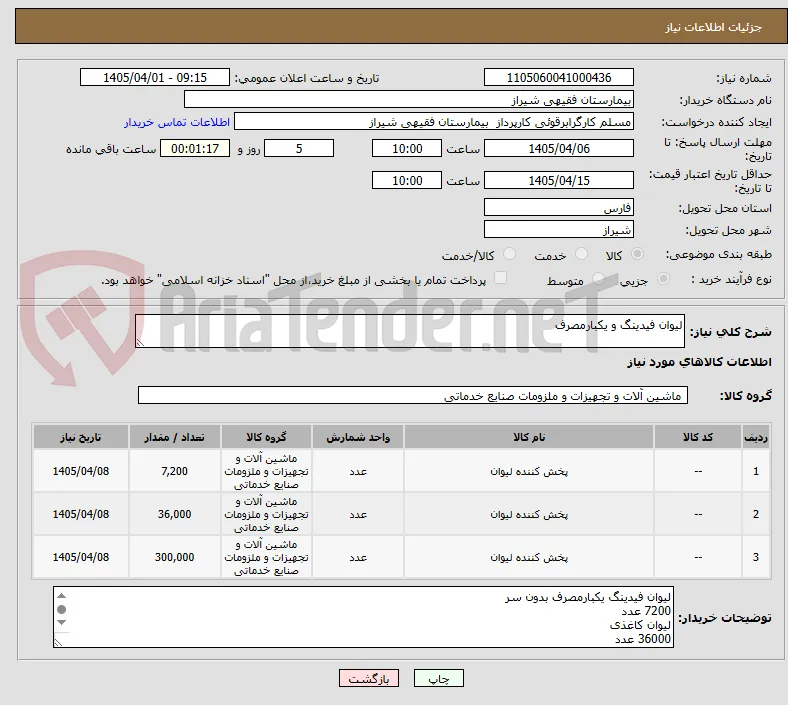Click the جزئیات اطلاعات نیاز header title
This screenshot has height=705, width=788.
[x=713, y=27]
